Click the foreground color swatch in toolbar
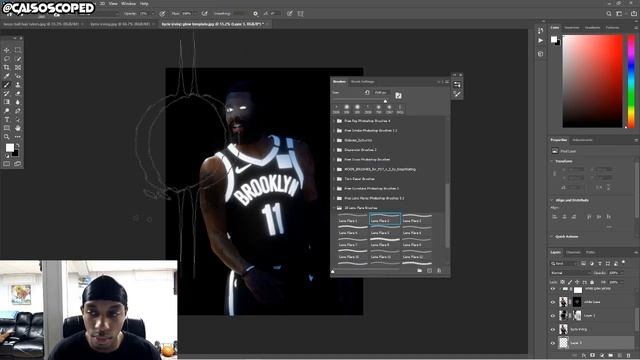This screenshot has height=360, width=640. pos(9,147)
